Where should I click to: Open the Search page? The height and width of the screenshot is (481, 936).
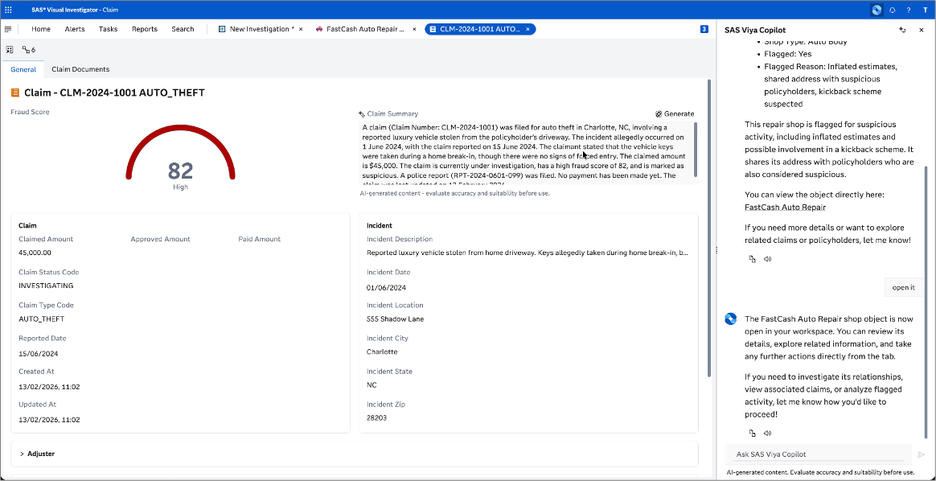[183, 29]
